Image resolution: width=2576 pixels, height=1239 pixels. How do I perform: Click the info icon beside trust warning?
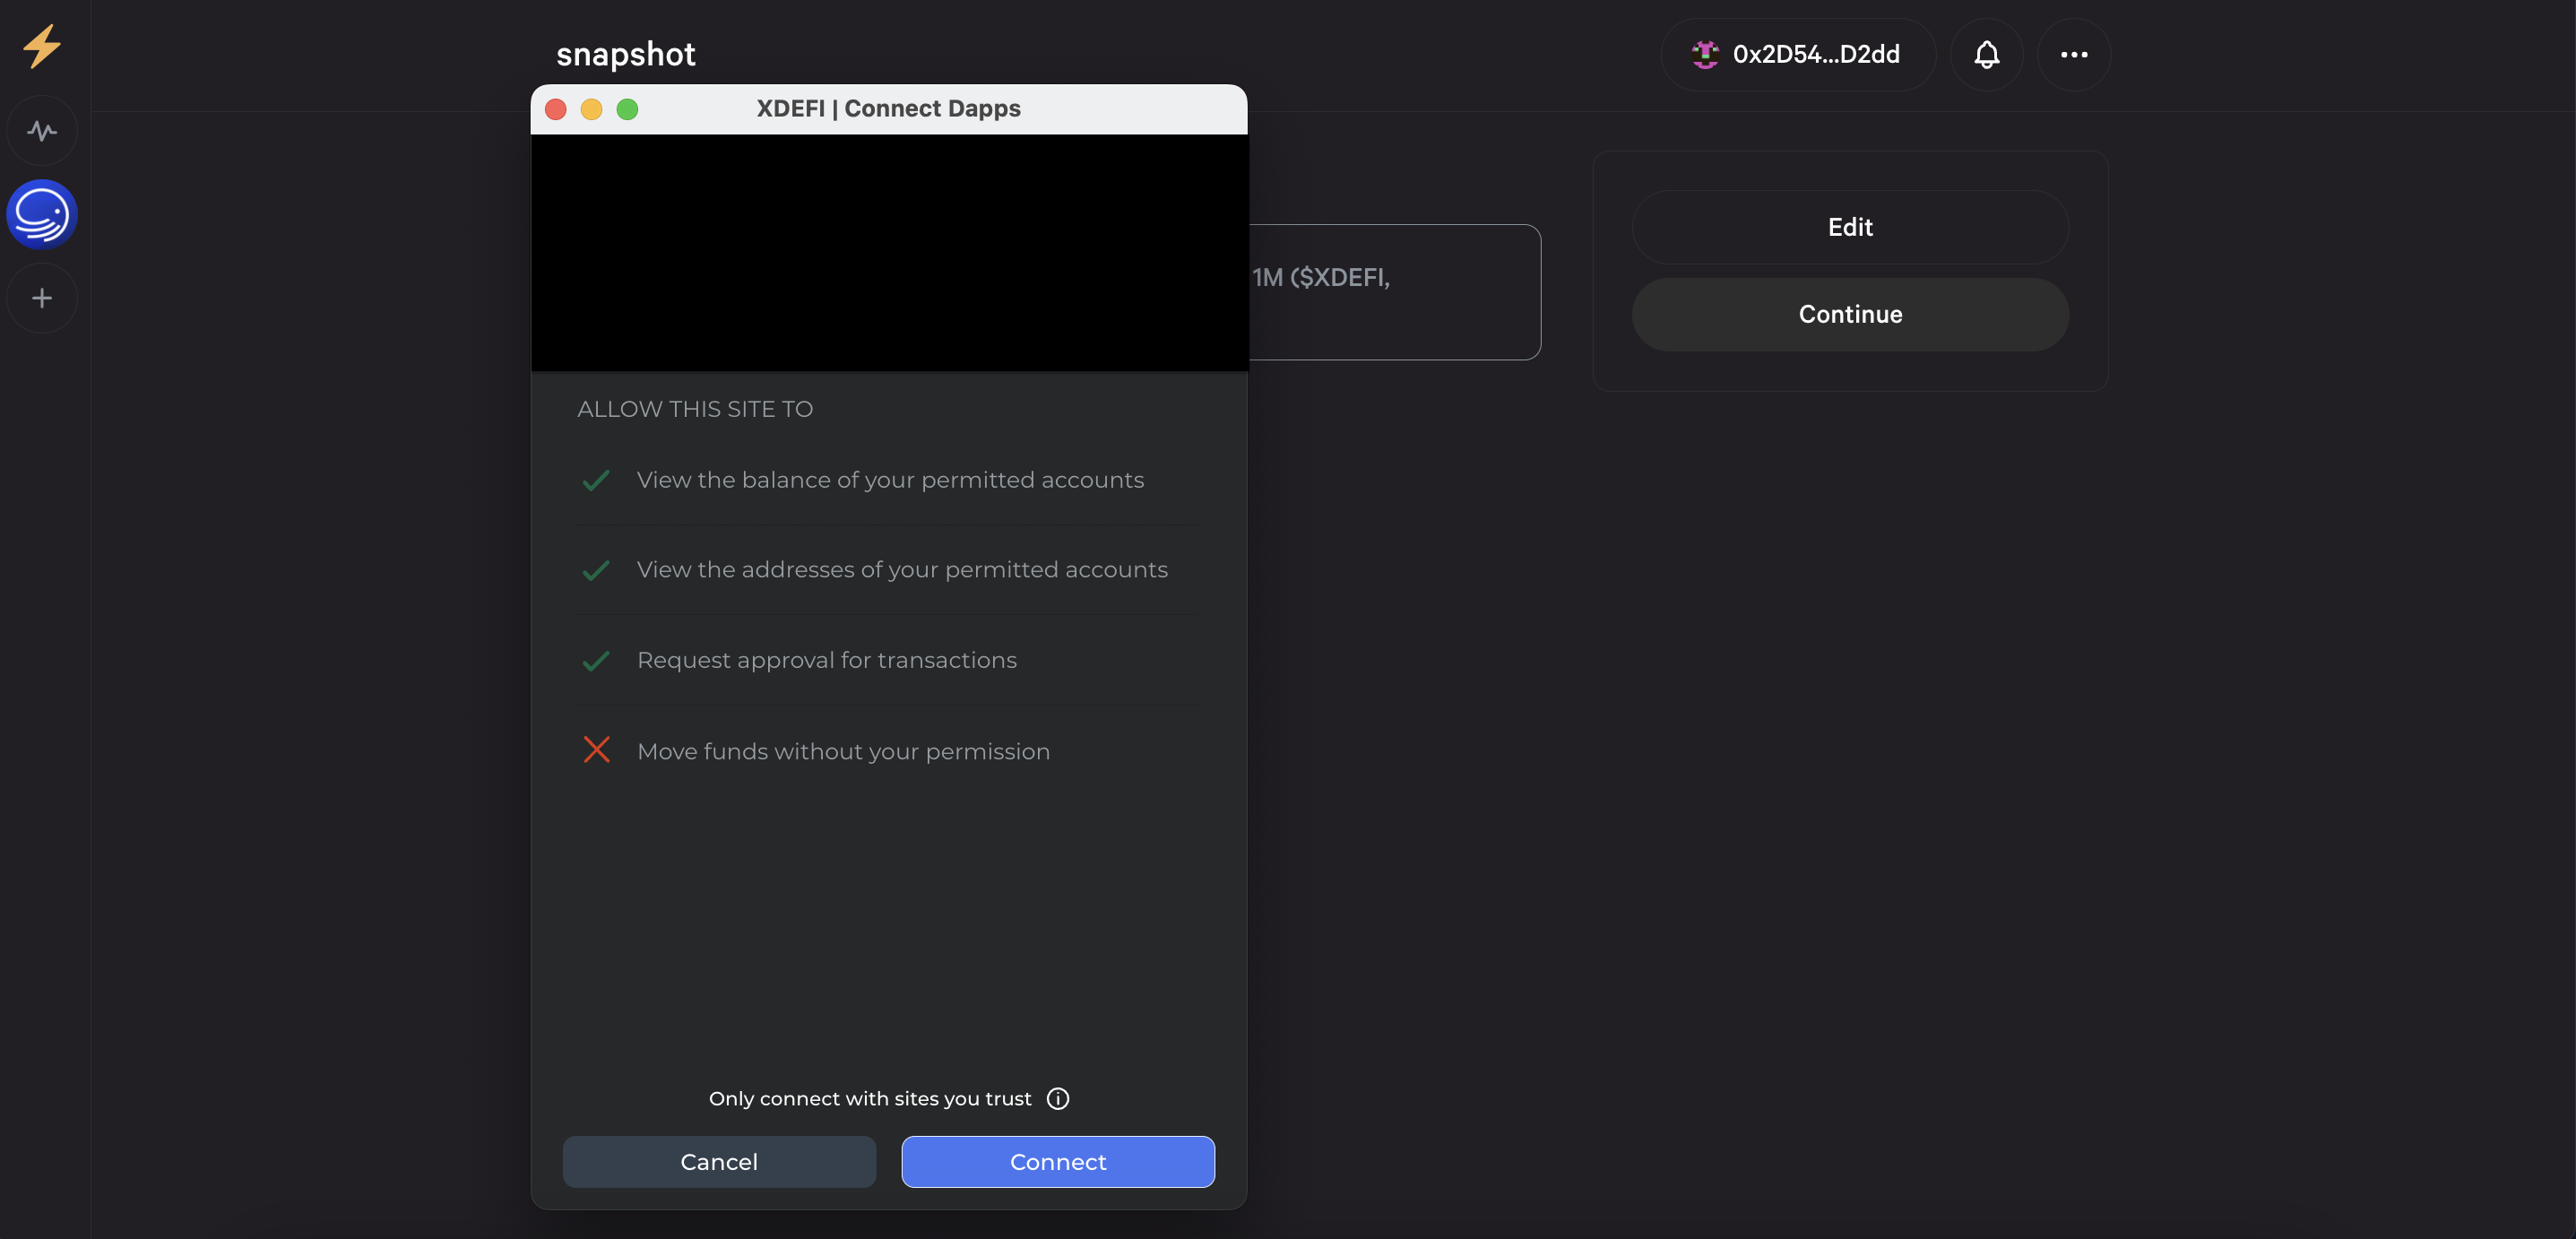[1057, 1098]
